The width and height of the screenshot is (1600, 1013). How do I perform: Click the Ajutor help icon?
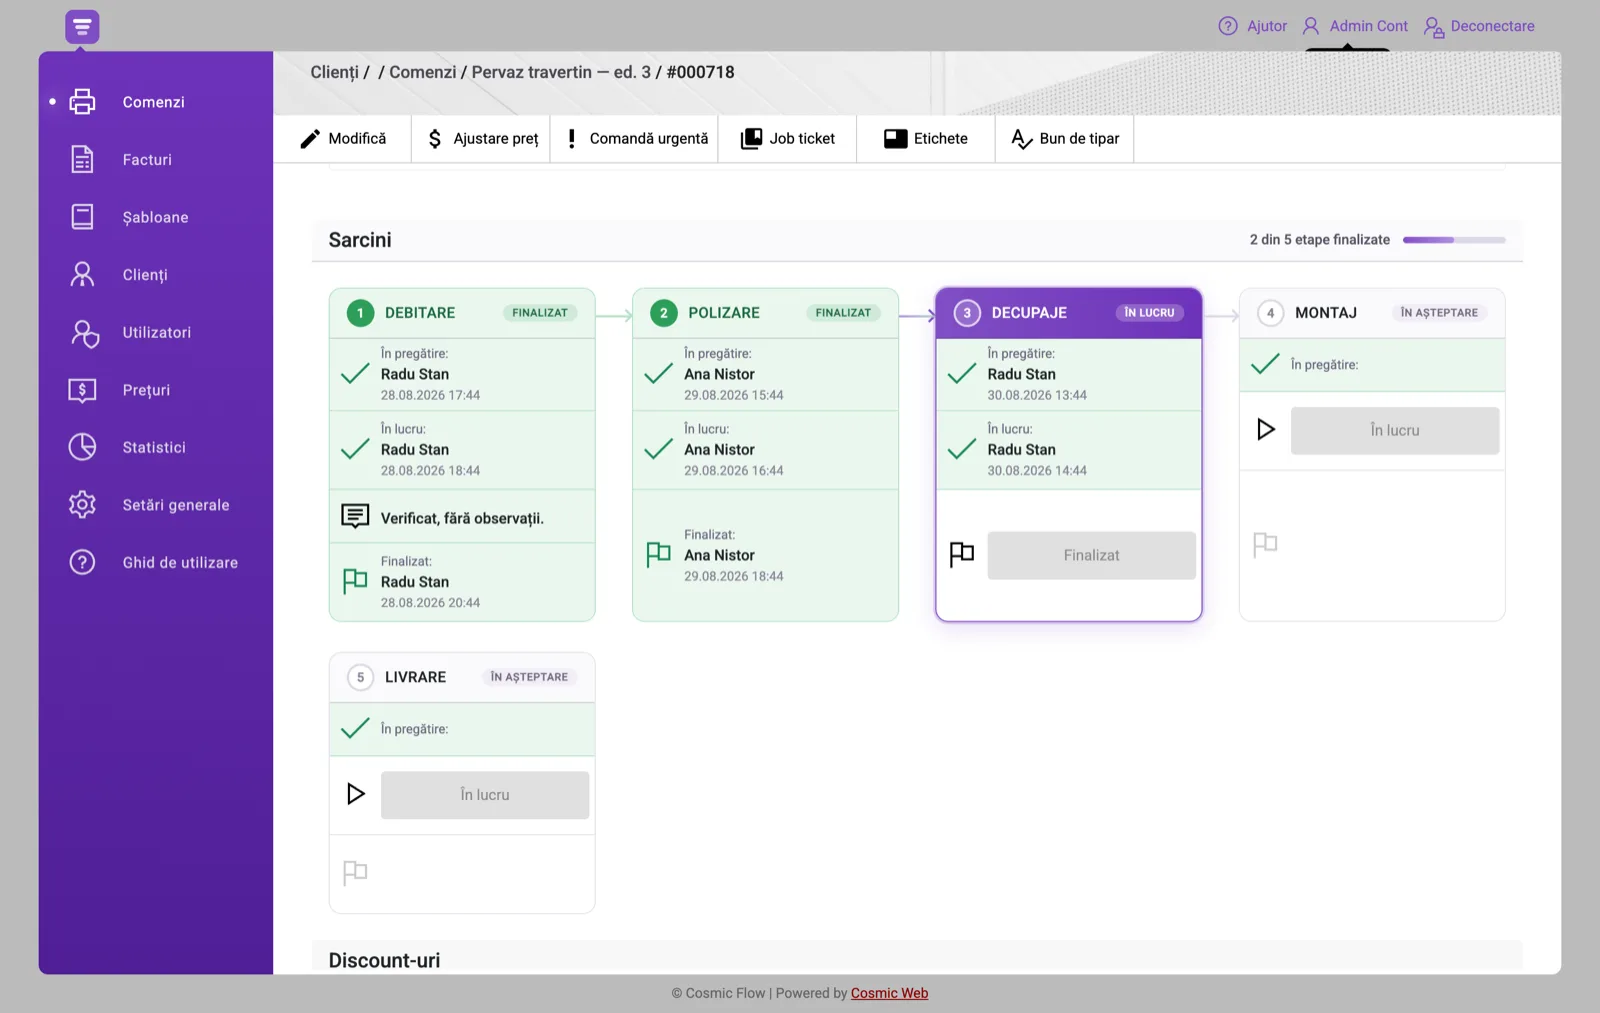[x=1228, y=26]
